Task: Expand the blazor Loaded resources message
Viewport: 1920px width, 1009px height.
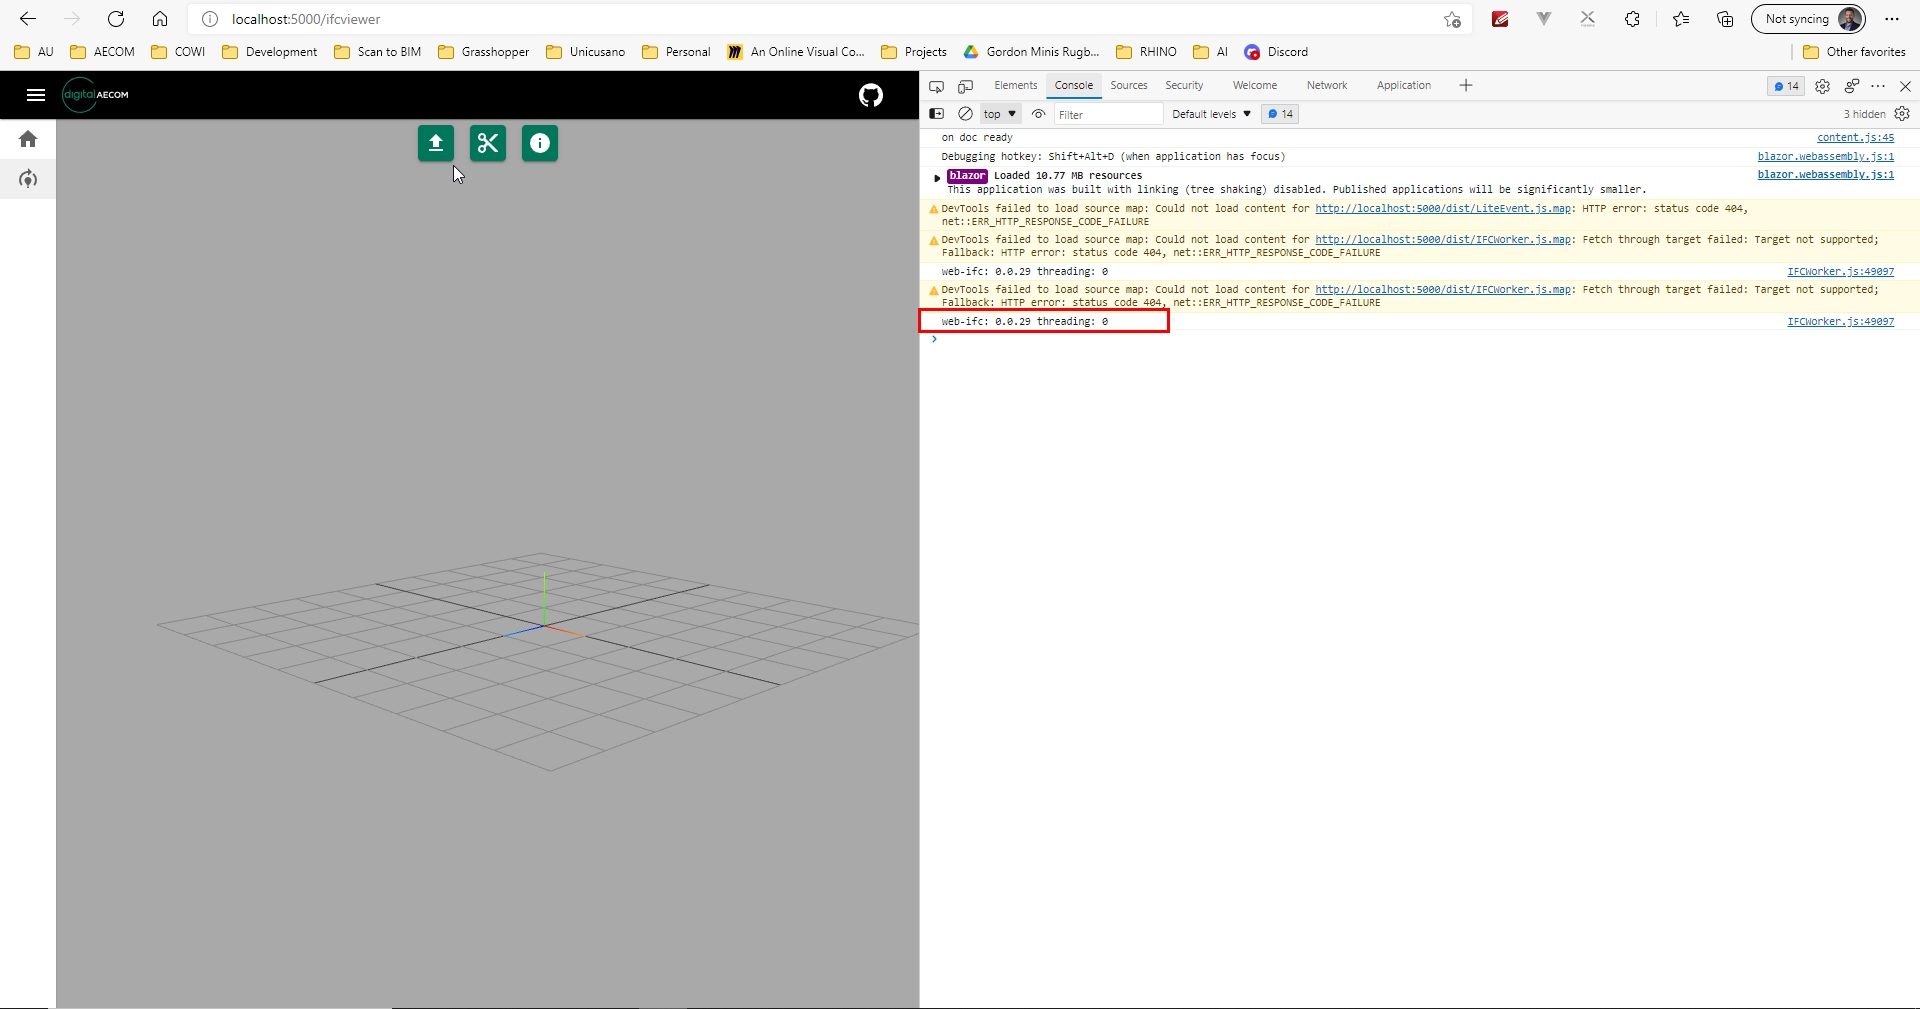Action: coord(937,177)
